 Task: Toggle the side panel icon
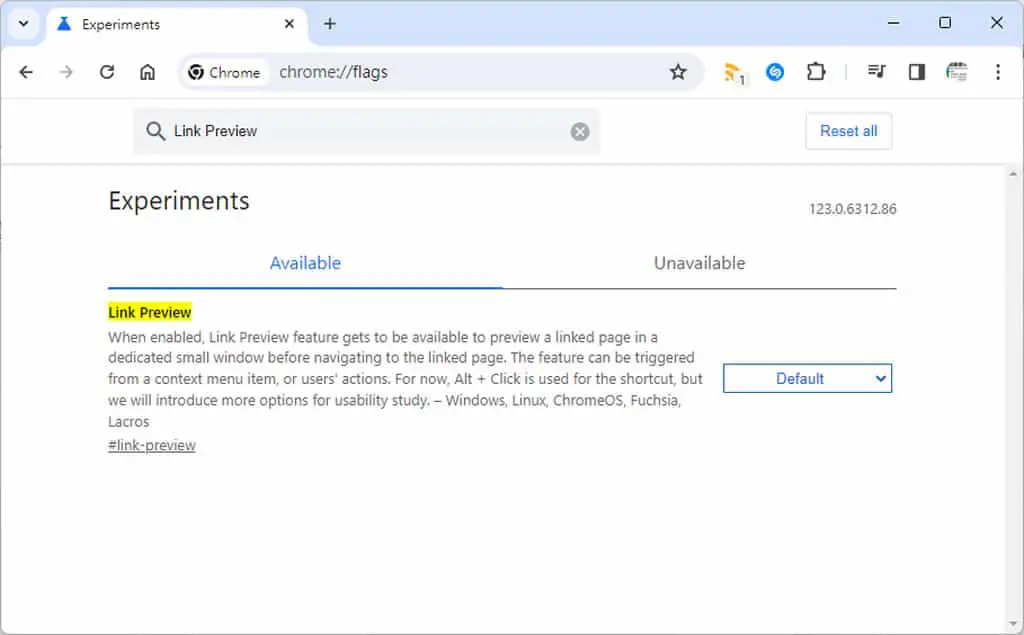point(917,72)
